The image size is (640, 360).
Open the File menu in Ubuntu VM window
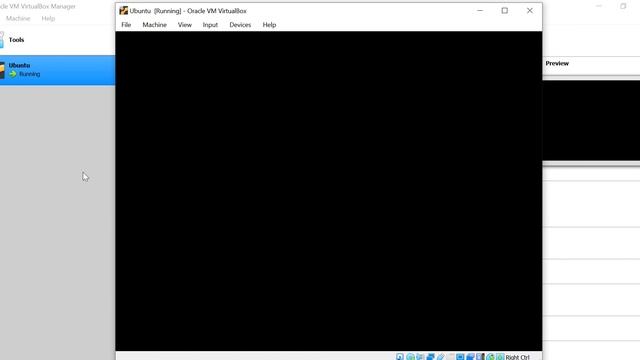[126, 25]
